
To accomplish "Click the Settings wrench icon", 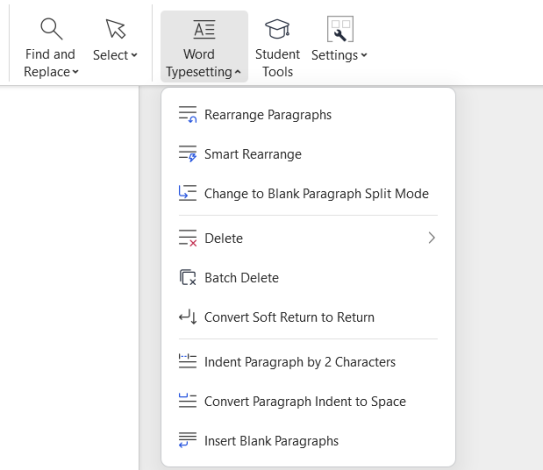I will tap(340, 29).
